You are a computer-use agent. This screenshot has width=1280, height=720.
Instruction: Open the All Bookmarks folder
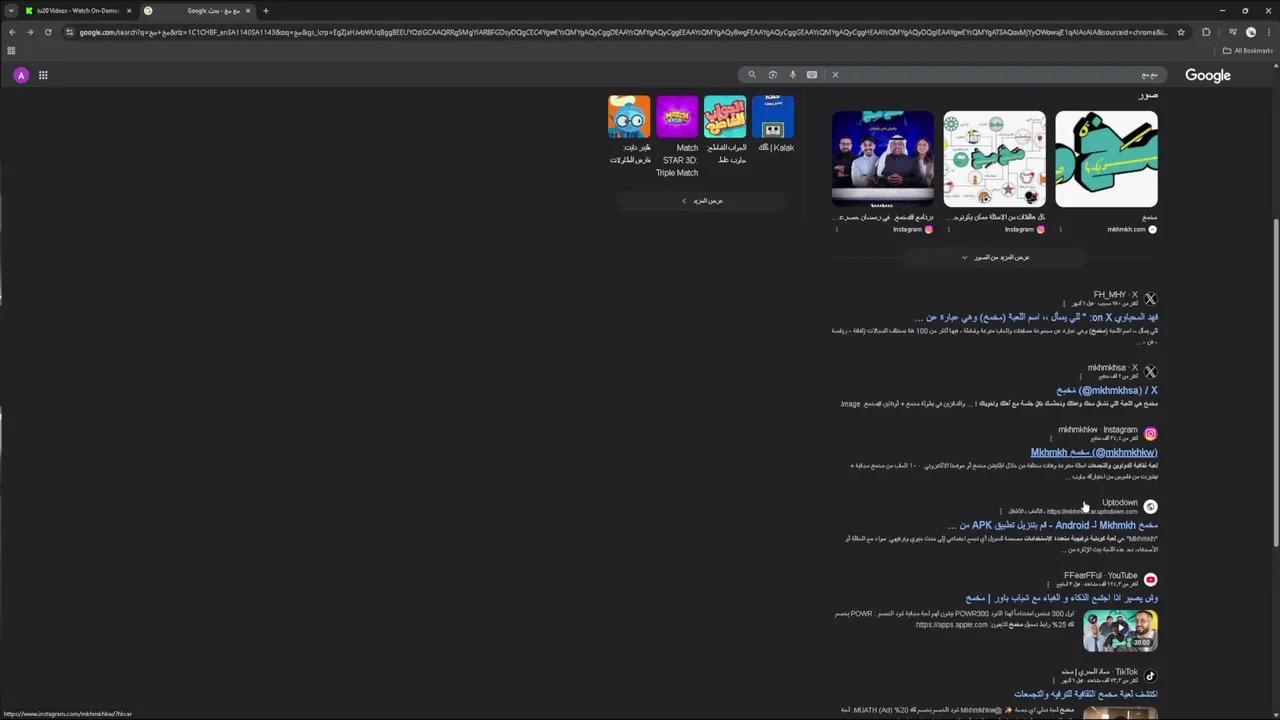coord(1248,50)
